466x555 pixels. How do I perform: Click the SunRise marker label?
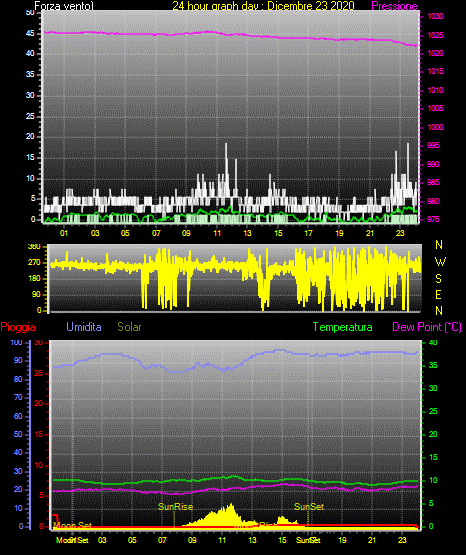pyautogui.click(x=176, y=507)
